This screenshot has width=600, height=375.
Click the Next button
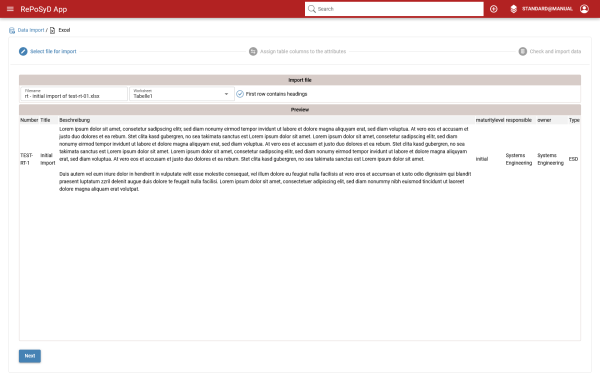(30, 356)
